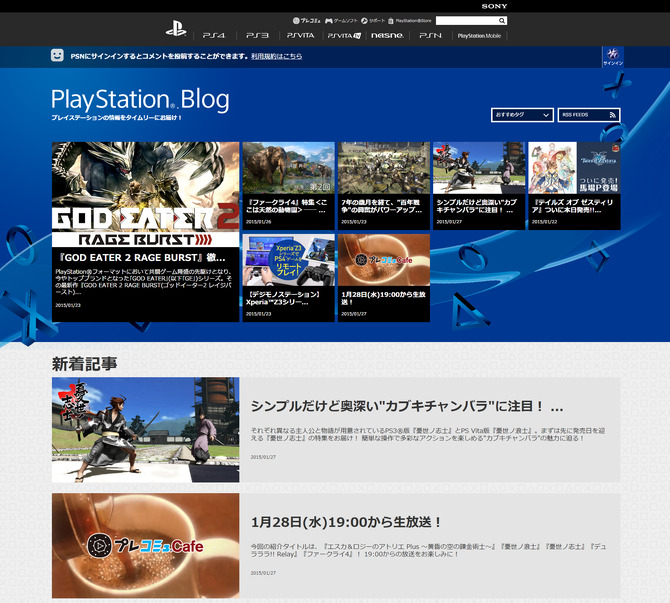This screenshot has width=670, height=603.
Task: Click the シンプルだけど奥深い"カブキチャンバラ"に注目 headline
Action: coord(407,406)
